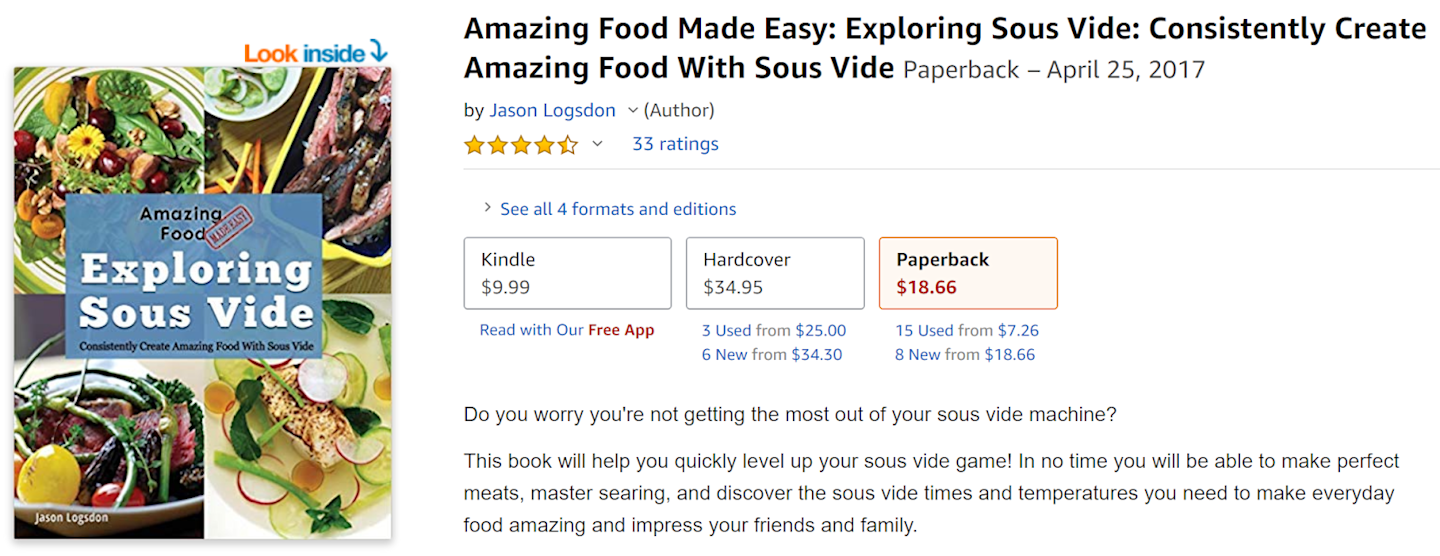View the 33 ratings link

(675, 144)
